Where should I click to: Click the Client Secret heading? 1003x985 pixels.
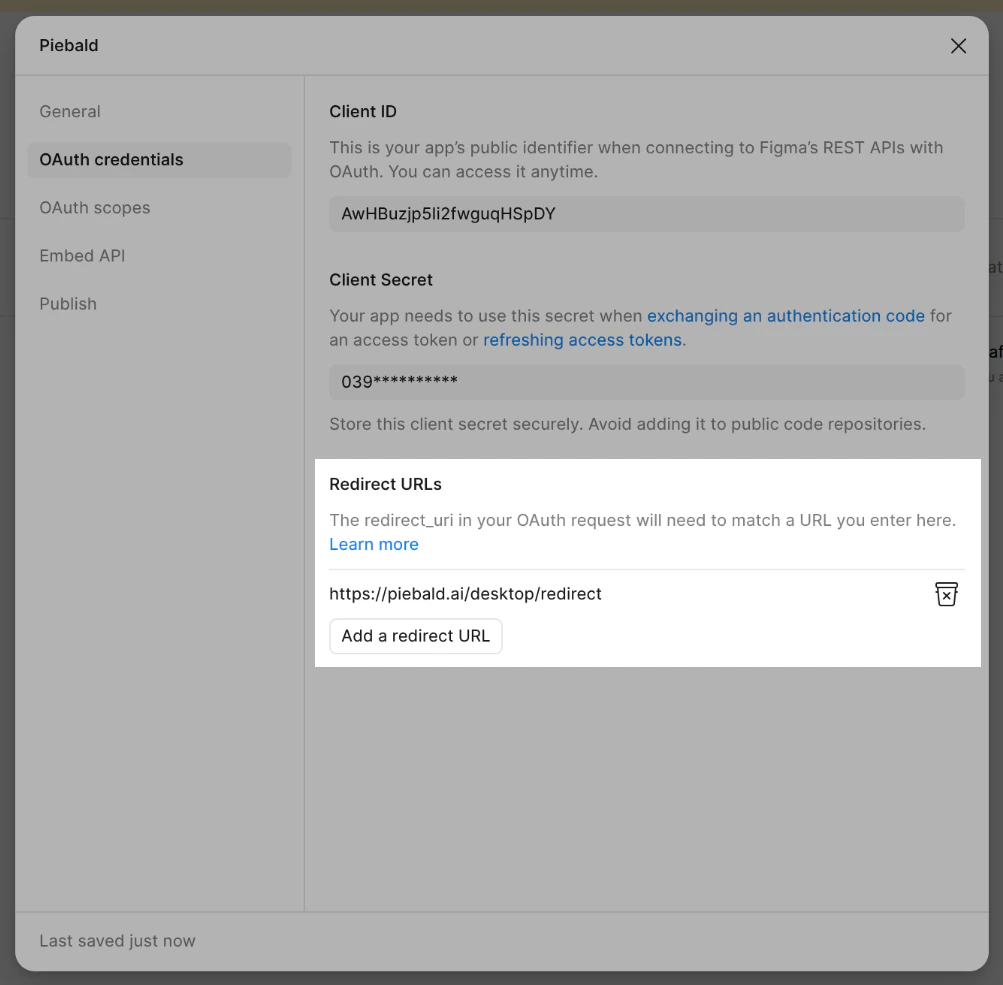pos(381,280)
